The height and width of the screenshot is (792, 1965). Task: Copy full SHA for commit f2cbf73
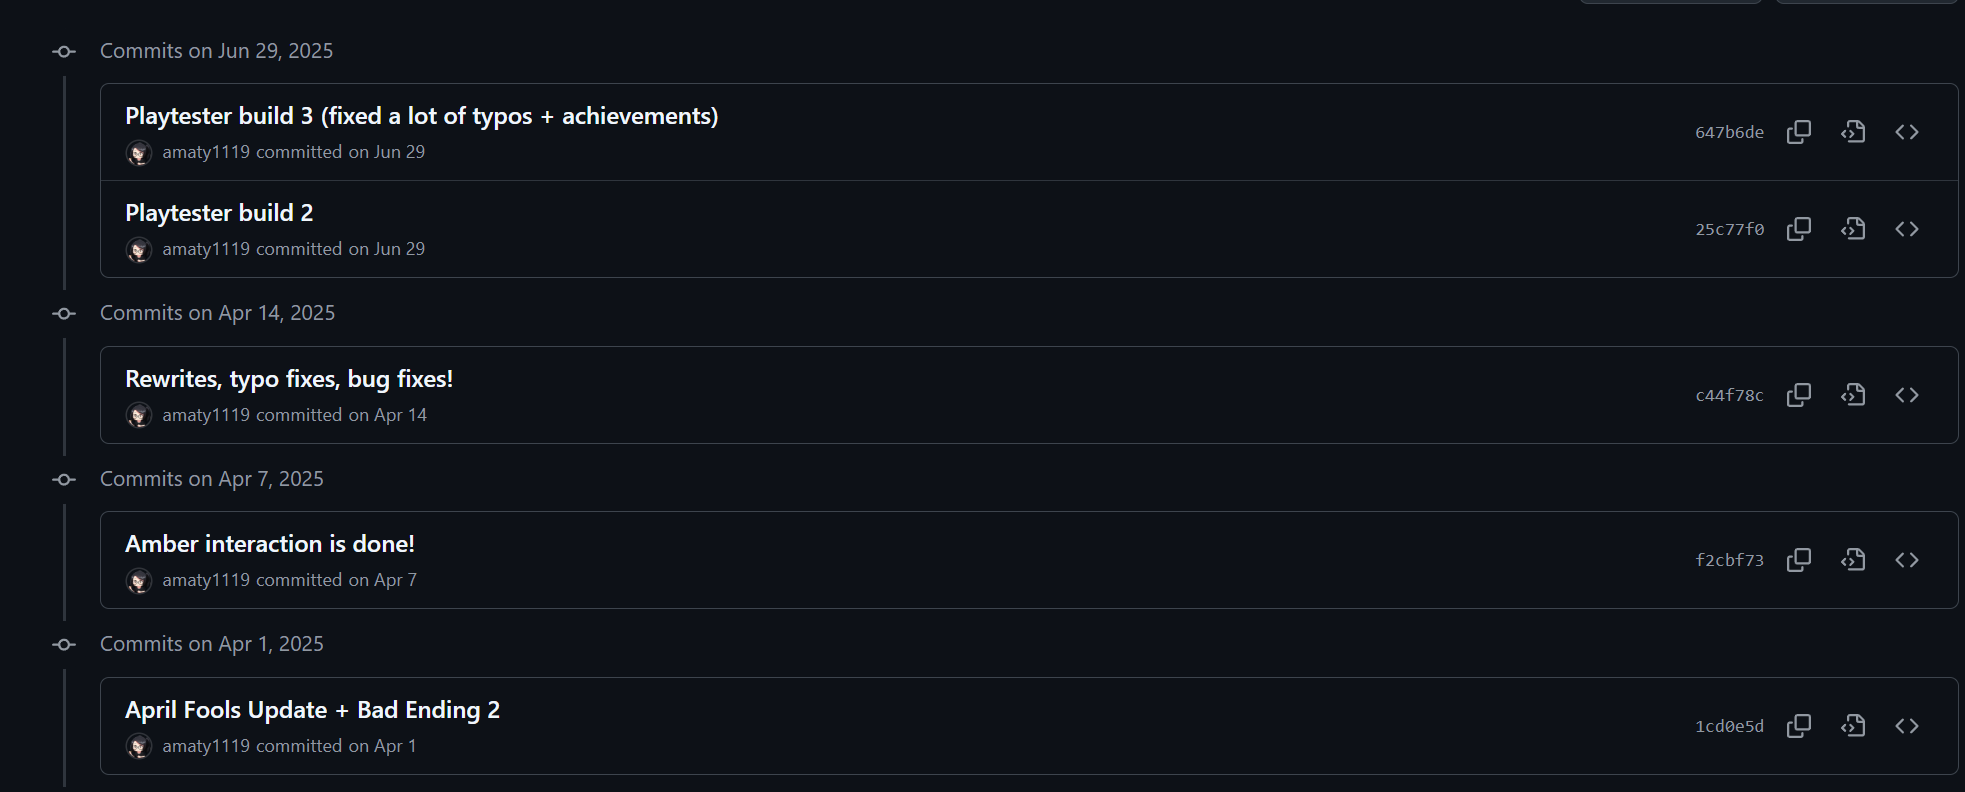click(x=1799, y=560)
